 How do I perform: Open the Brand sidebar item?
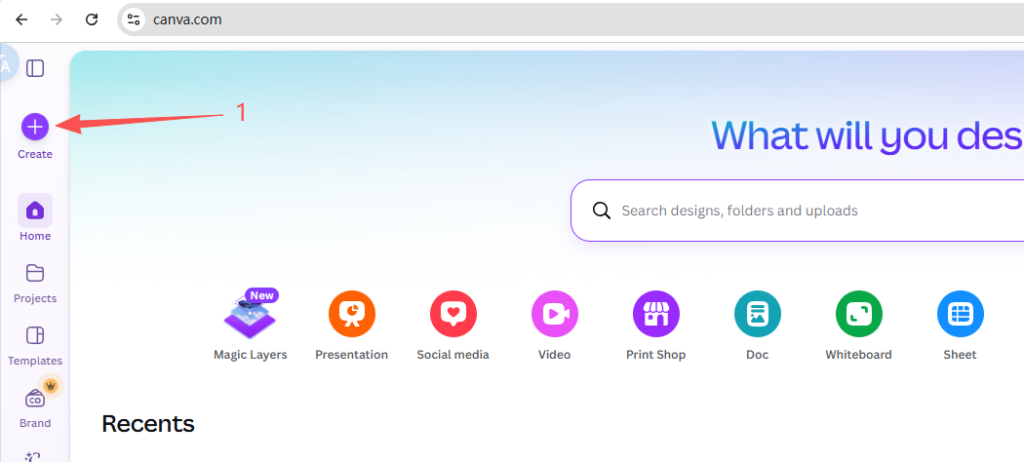(35, 408)
